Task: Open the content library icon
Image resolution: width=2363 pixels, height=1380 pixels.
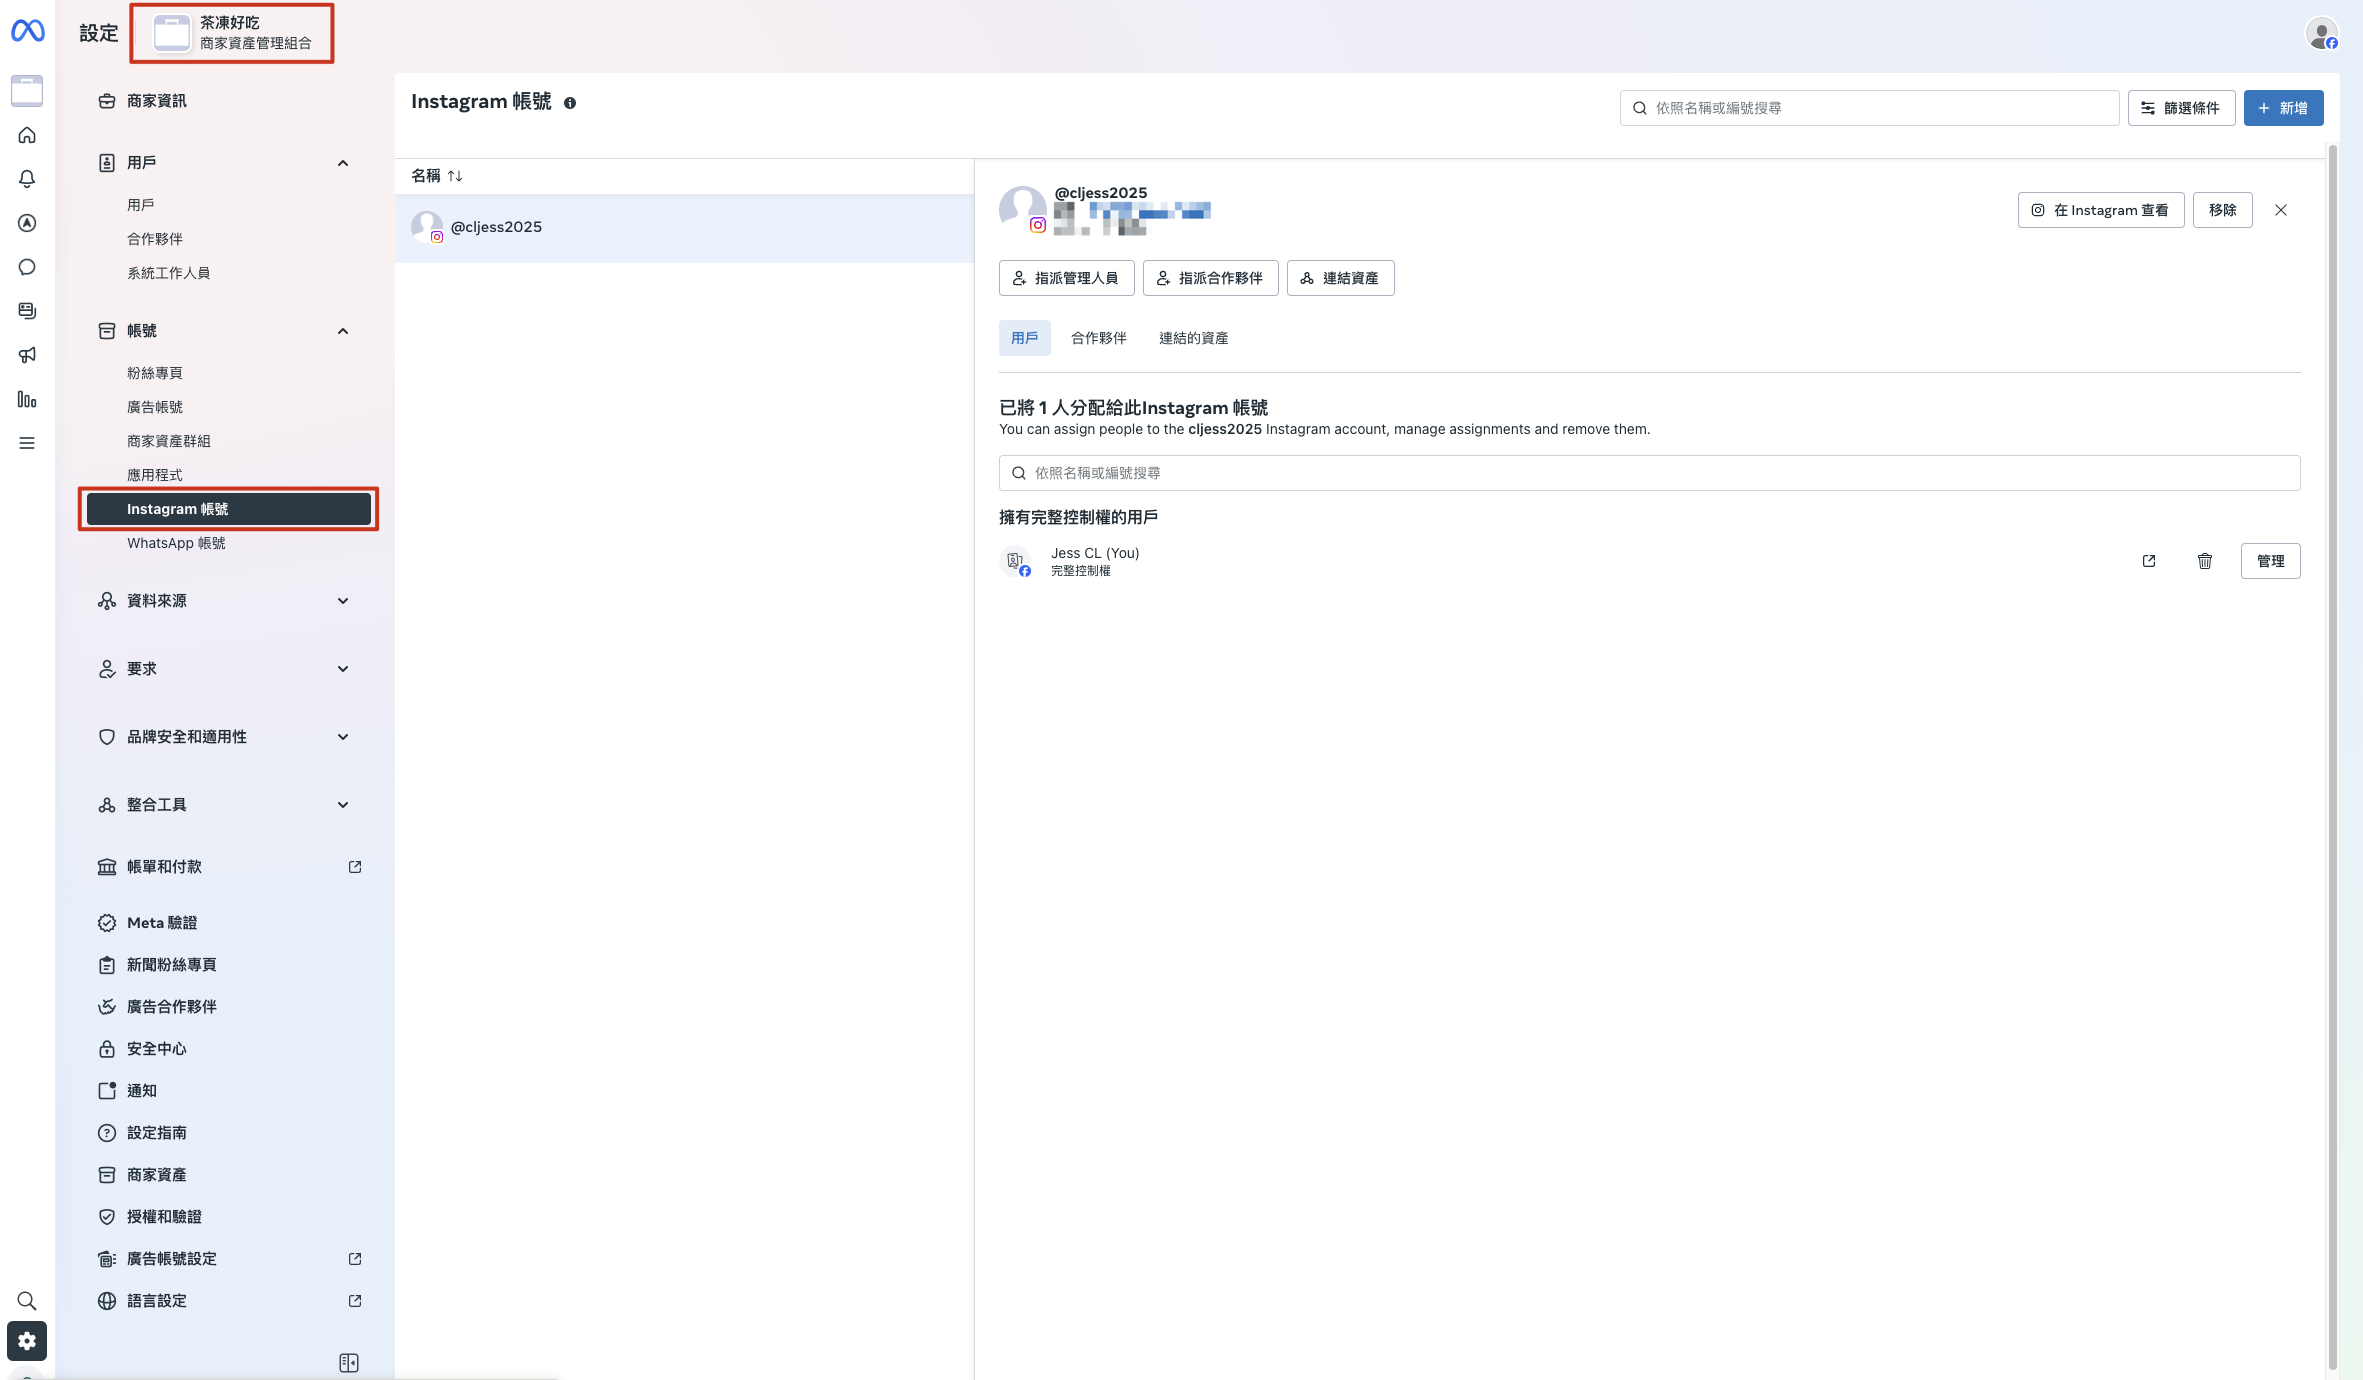Action: click(27, 311)
